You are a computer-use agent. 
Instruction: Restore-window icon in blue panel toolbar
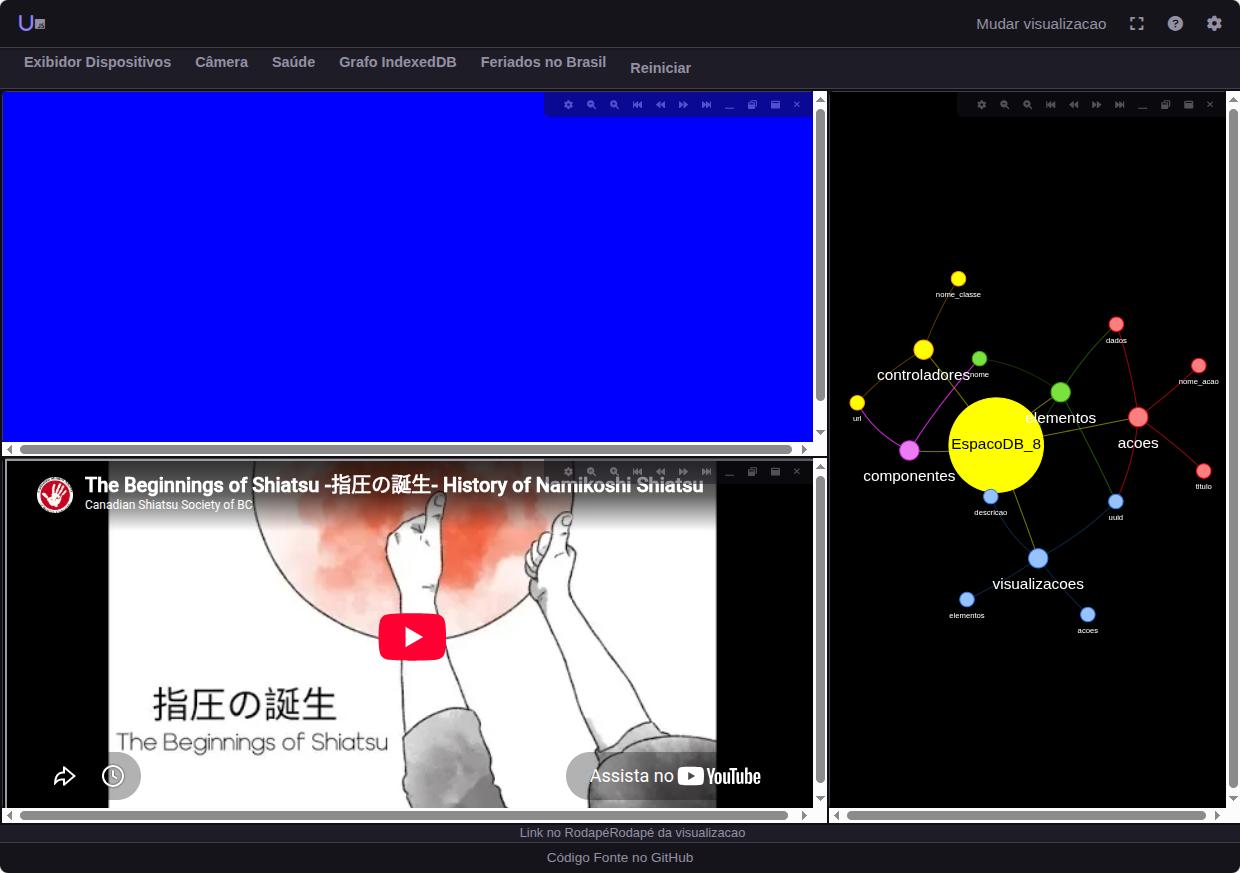pyautogui.click(x=752, y=105)
